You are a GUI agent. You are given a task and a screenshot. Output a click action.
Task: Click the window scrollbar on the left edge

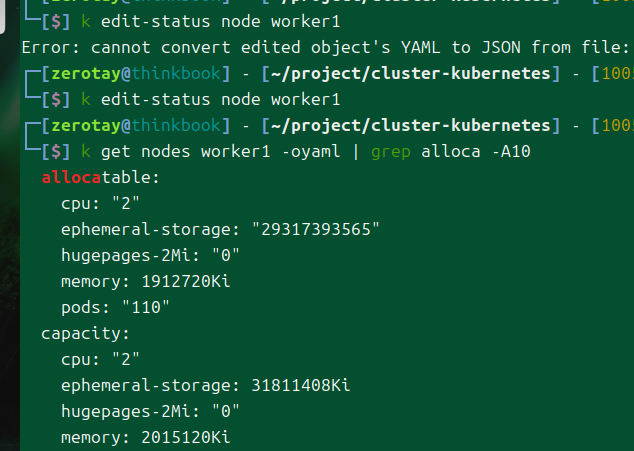point(2,16)
